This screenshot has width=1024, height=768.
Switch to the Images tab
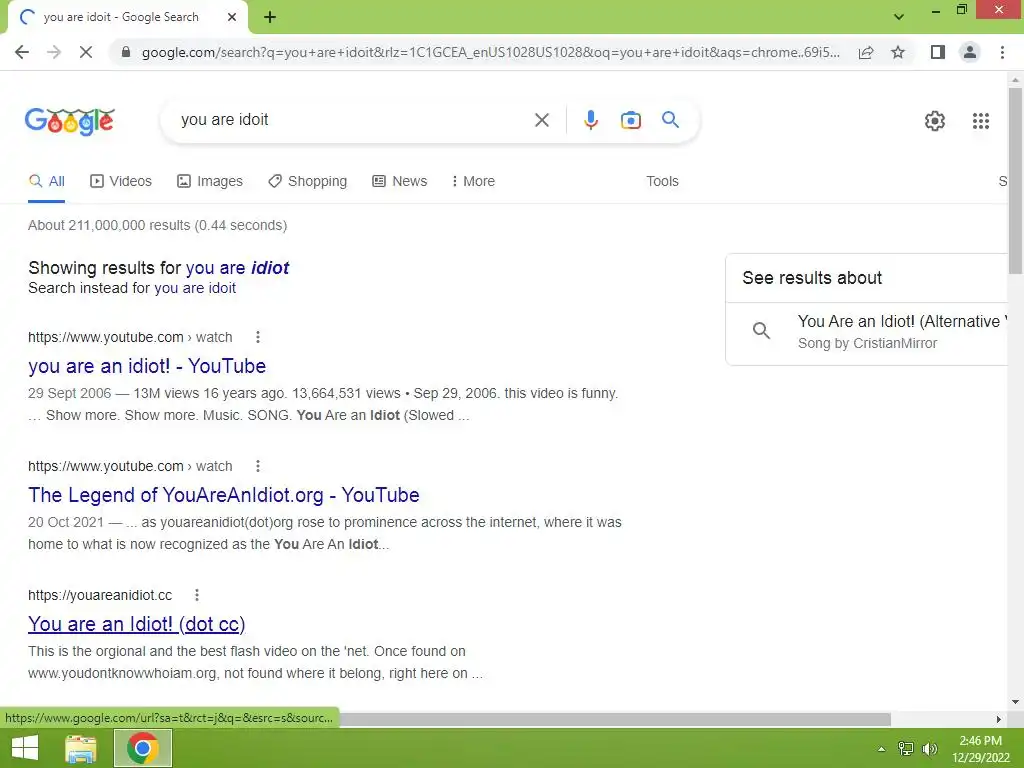click(x=210, y=182)
